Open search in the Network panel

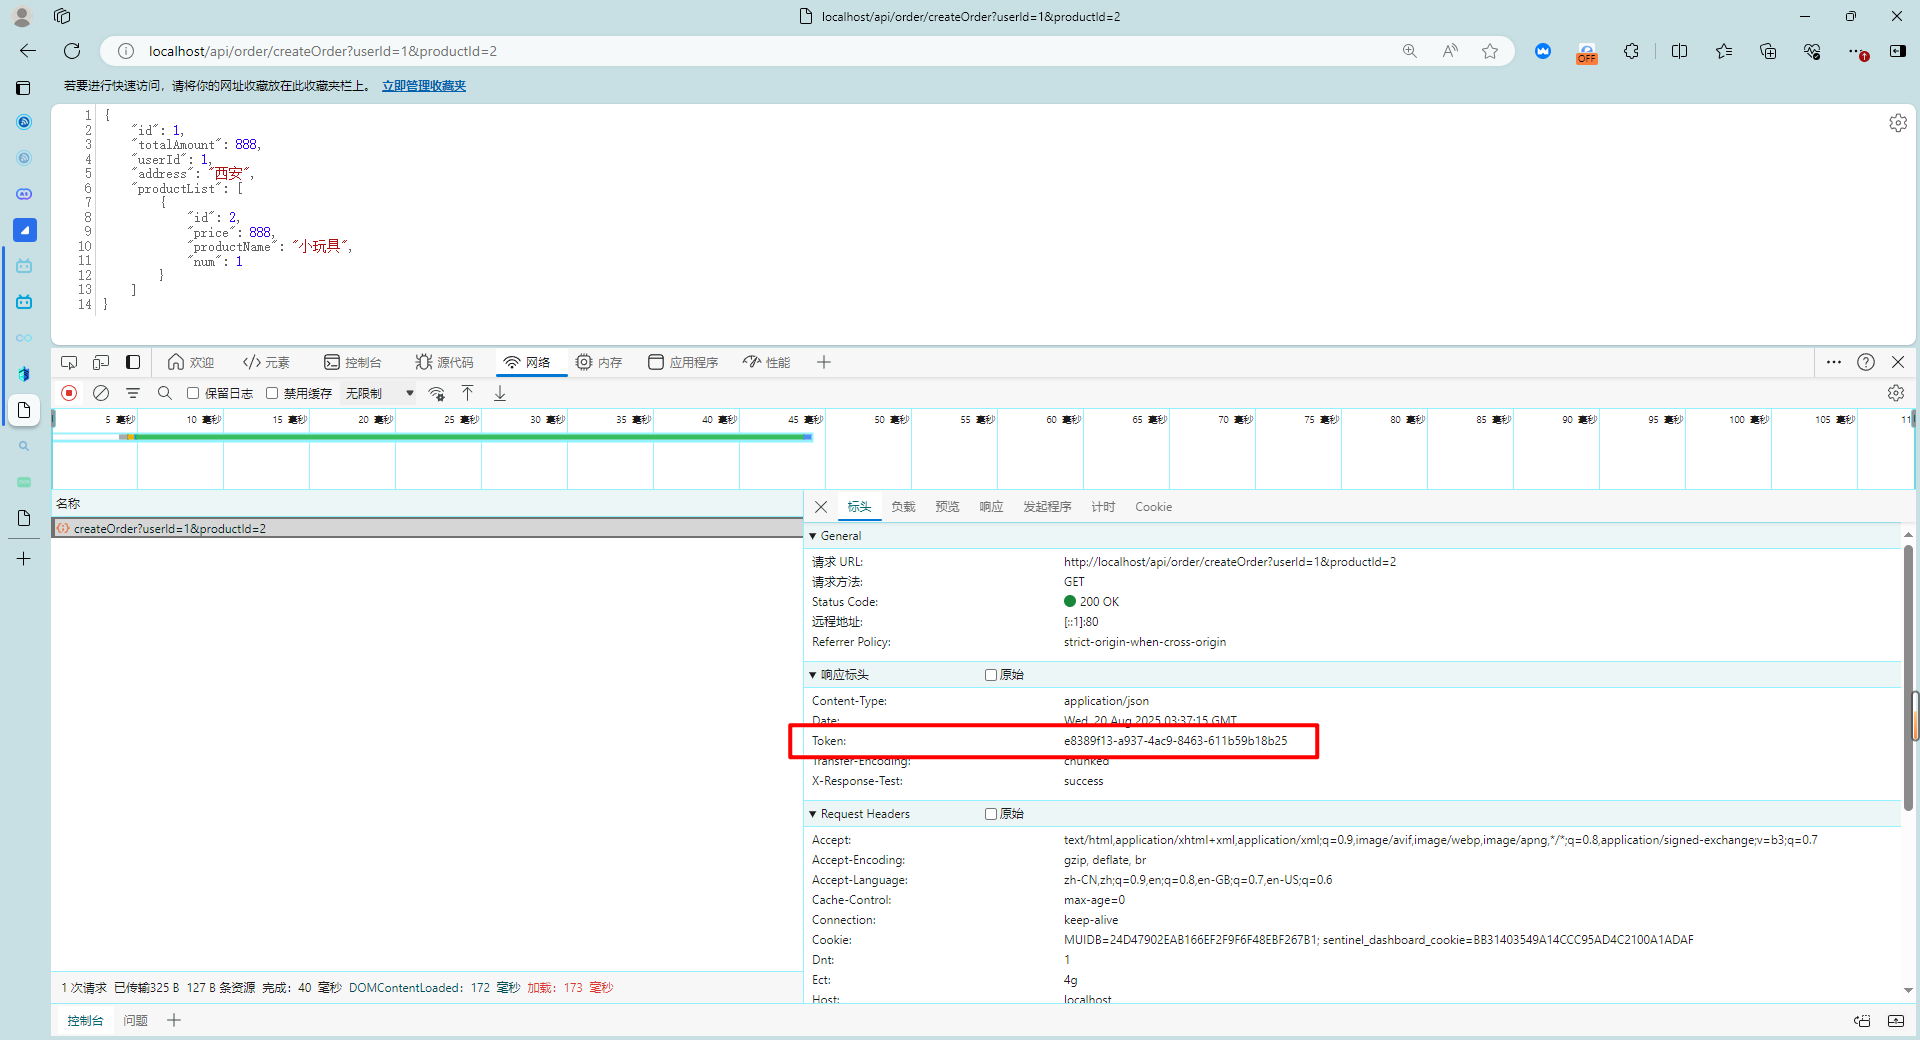point(165,393)
